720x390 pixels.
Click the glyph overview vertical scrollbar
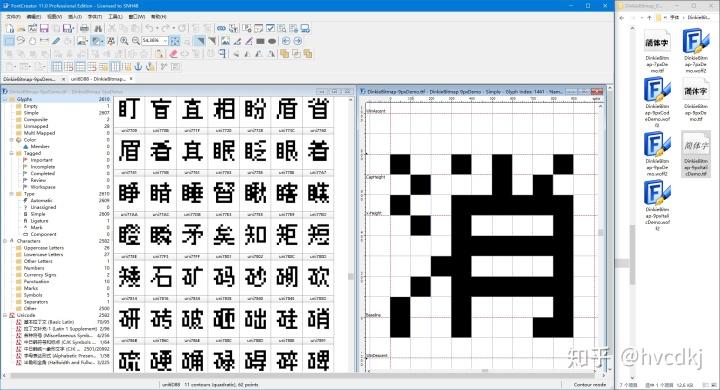[x=351, y=234]
